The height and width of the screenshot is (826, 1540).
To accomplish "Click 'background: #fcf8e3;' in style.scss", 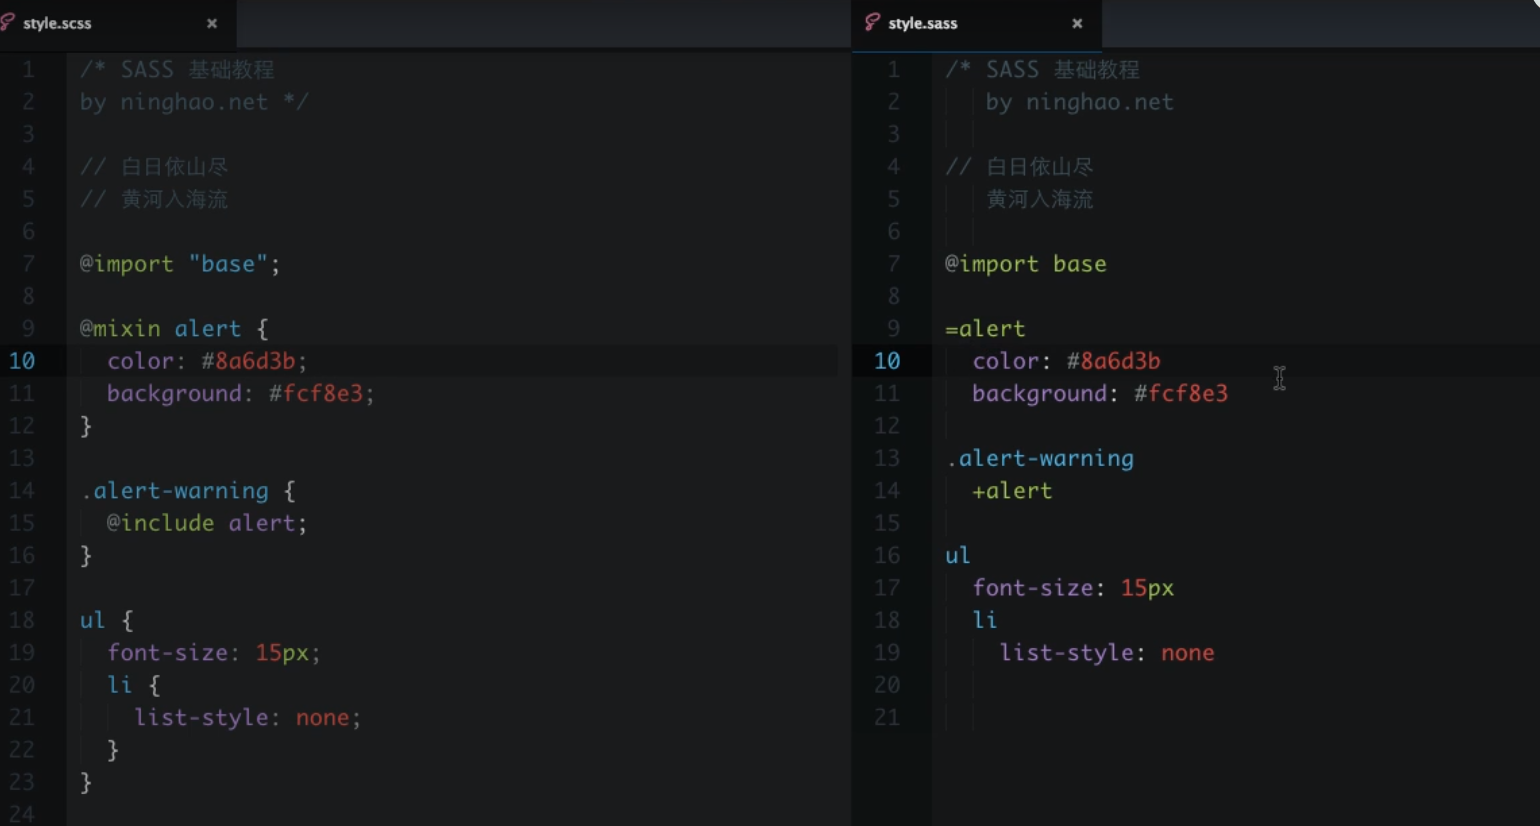I will (x=241, y=394).
